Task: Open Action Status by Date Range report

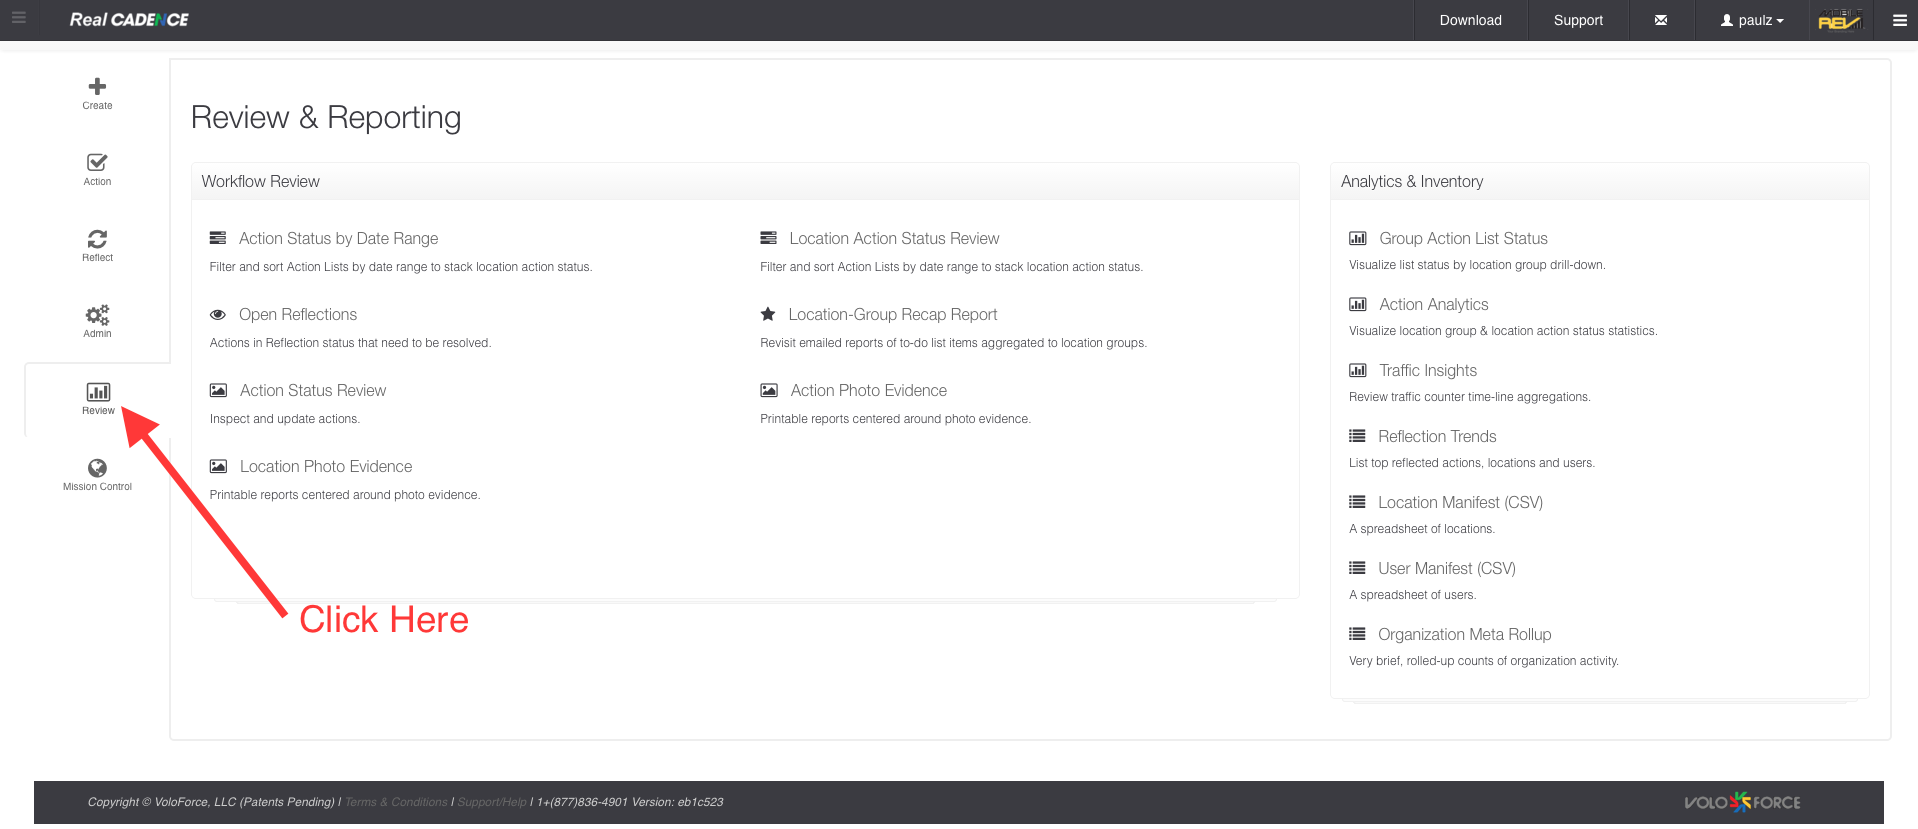Action: pyautogui.click(x=338, y=239)
